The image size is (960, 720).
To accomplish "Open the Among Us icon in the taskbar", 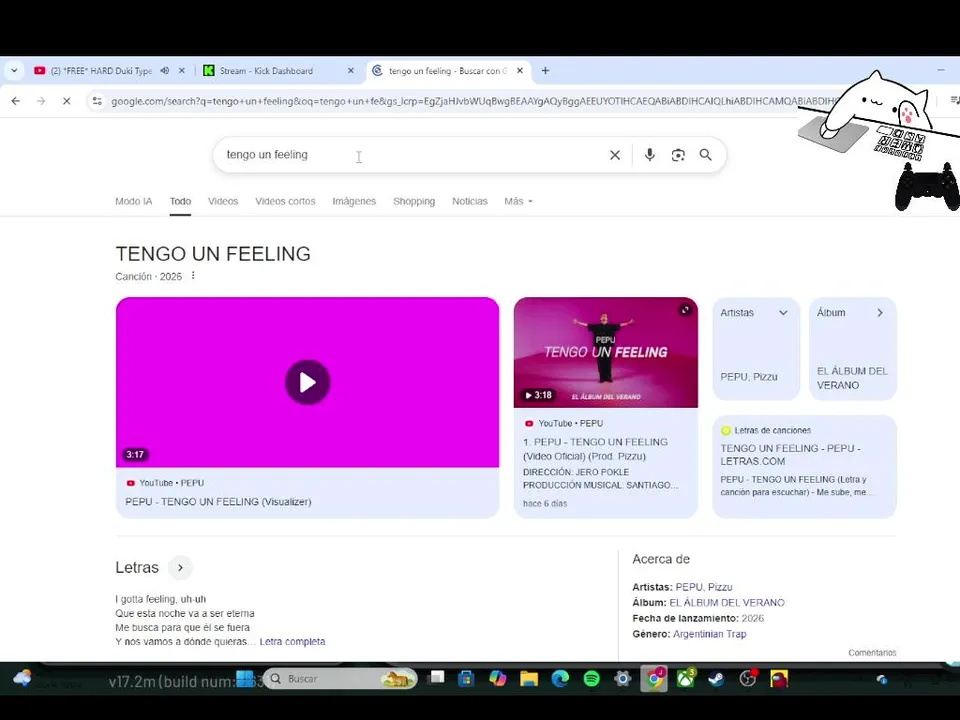I will tap(779, 679).
